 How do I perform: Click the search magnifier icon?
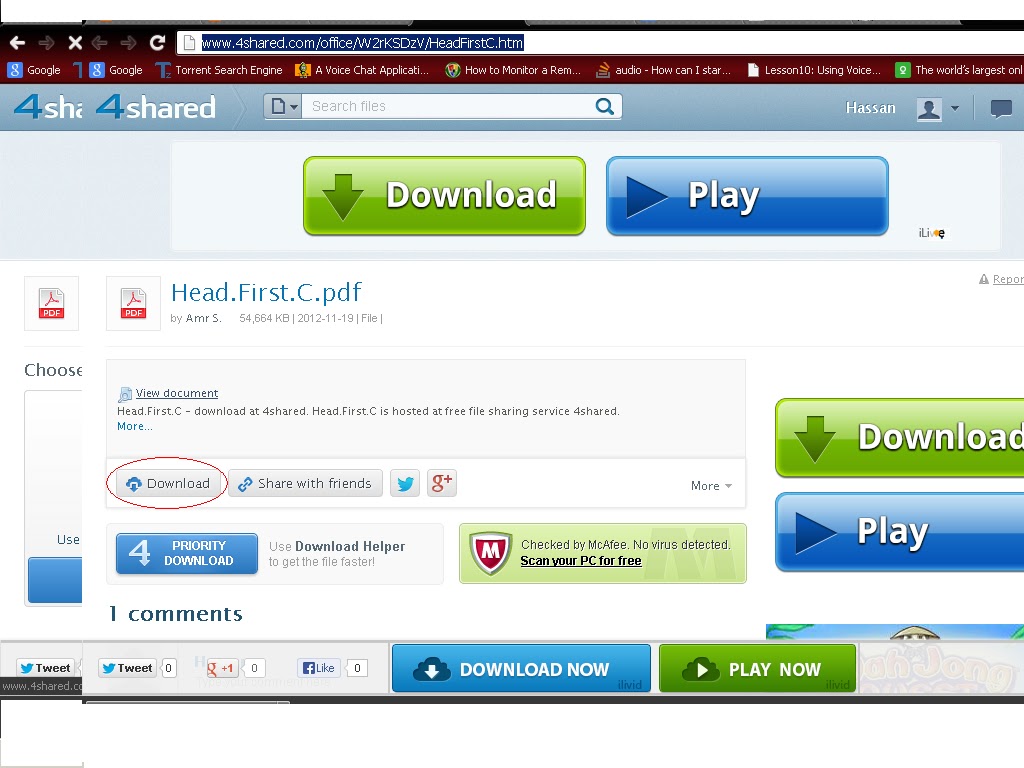pyautogui.click(x=605, y=106)
